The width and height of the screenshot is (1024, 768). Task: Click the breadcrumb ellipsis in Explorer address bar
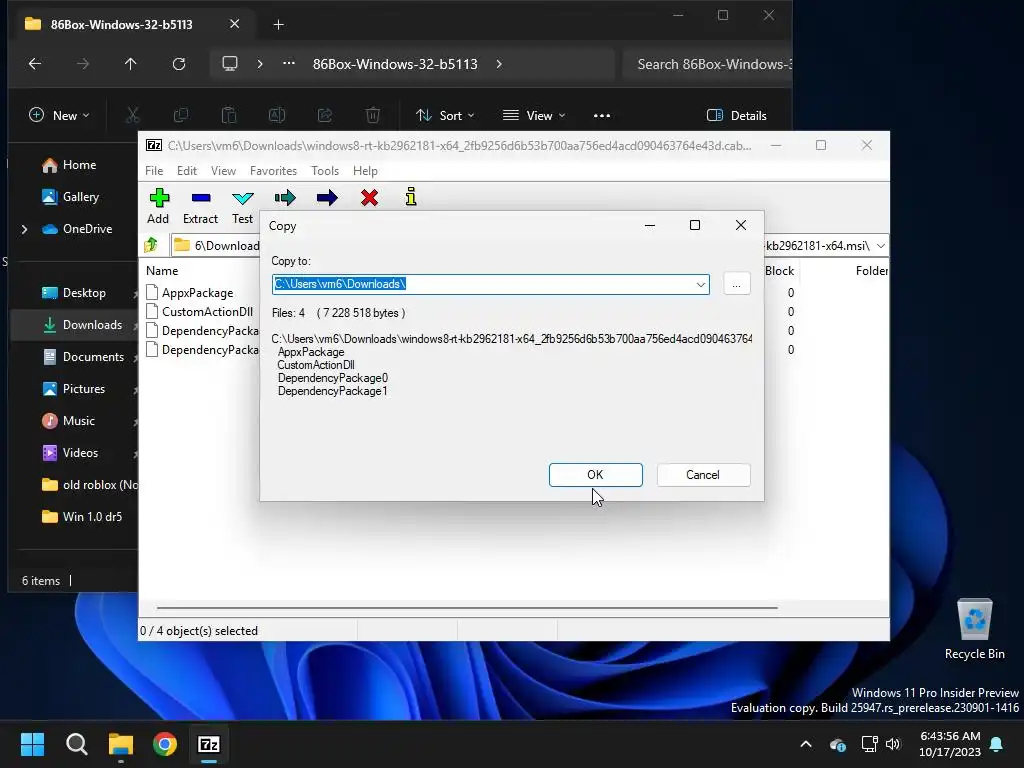289,64
